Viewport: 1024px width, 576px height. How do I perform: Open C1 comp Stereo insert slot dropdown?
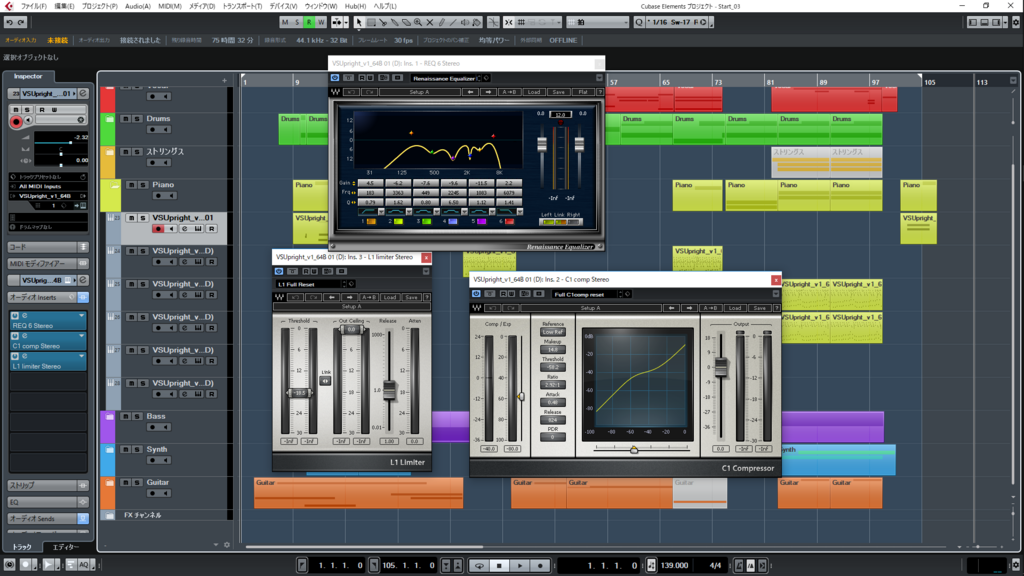pos(82,336)
